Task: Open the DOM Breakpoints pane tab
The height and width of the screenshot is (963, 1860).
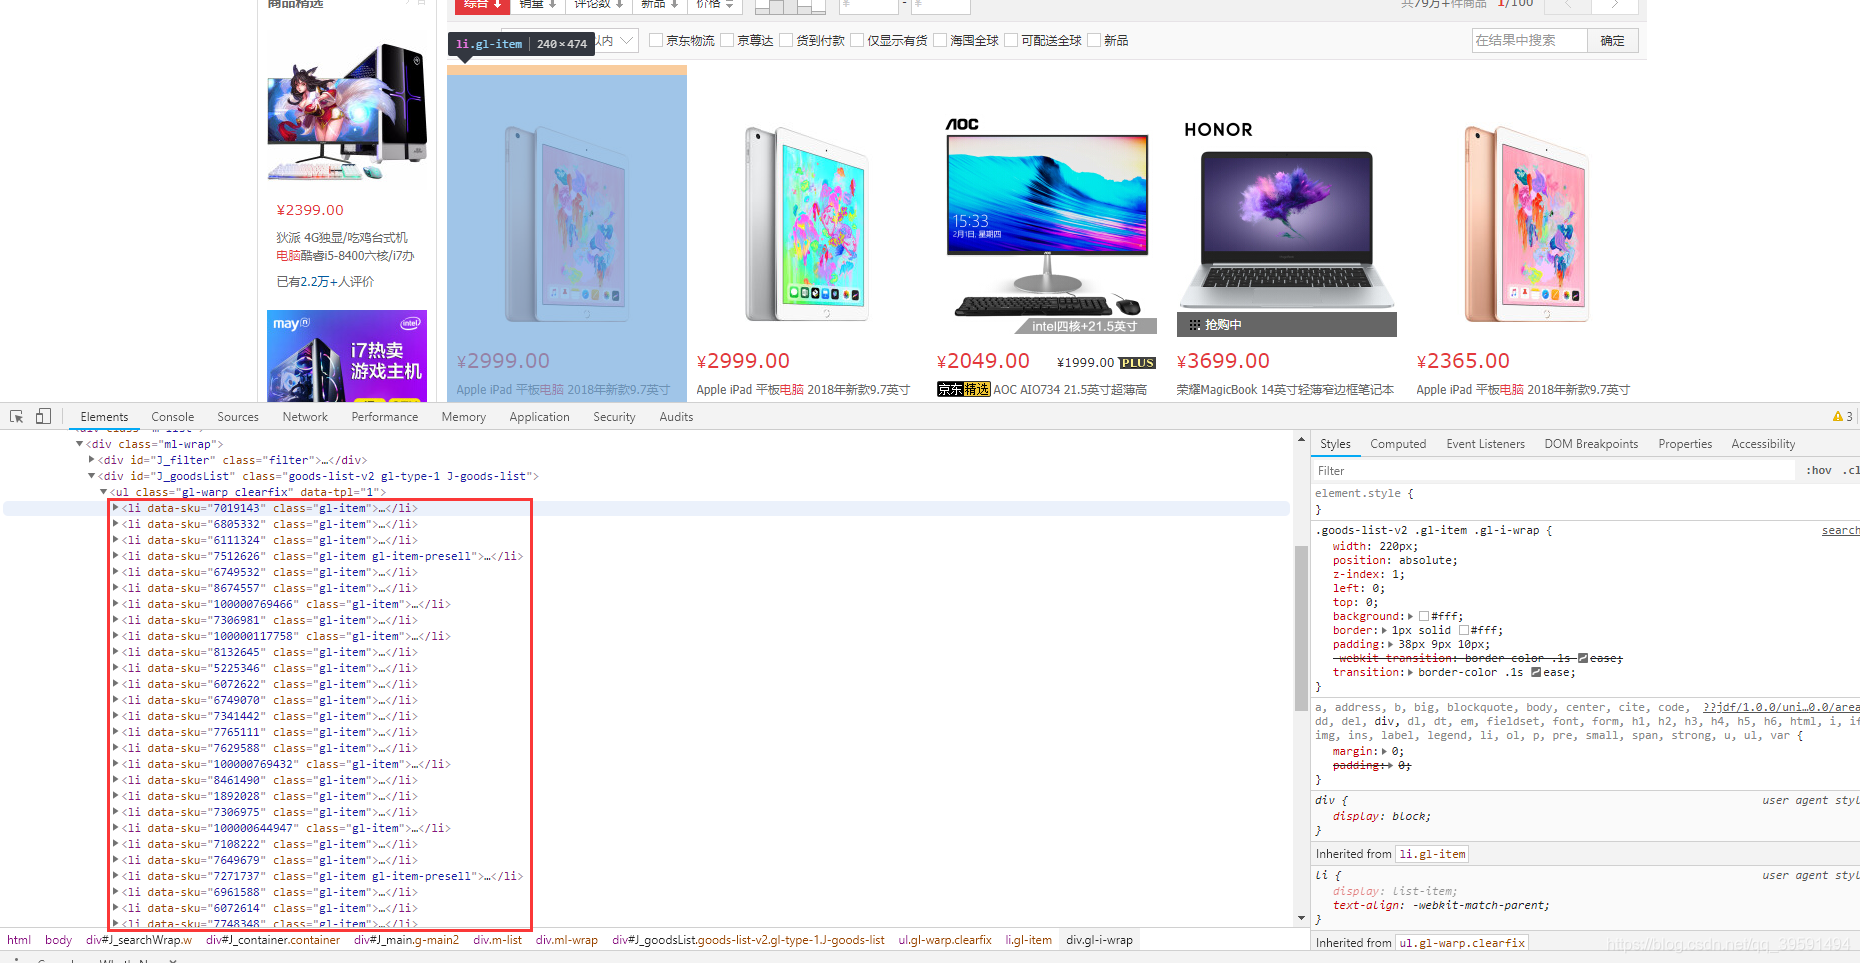Action: click(x=1591, y=444)
